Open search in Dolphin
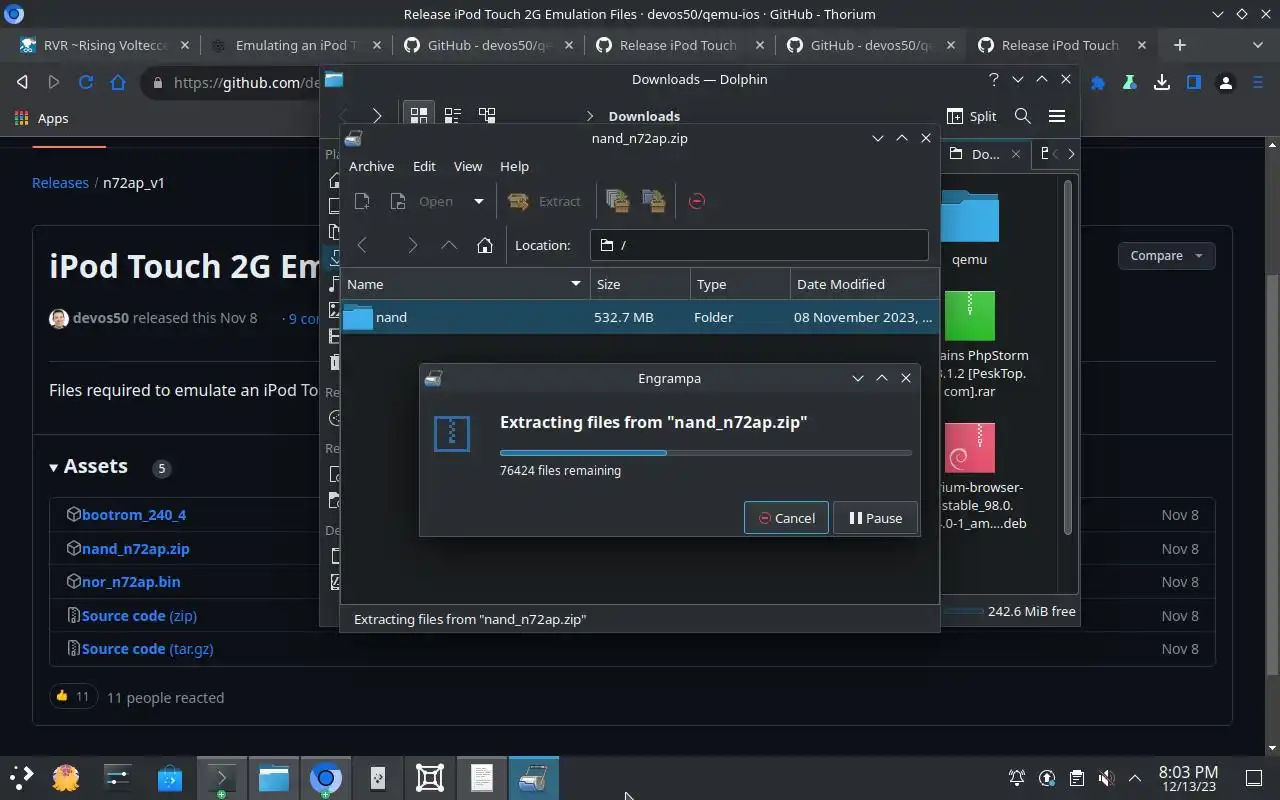The height and width of the screenshot is (800, 1280). (x=1022, y=116)
